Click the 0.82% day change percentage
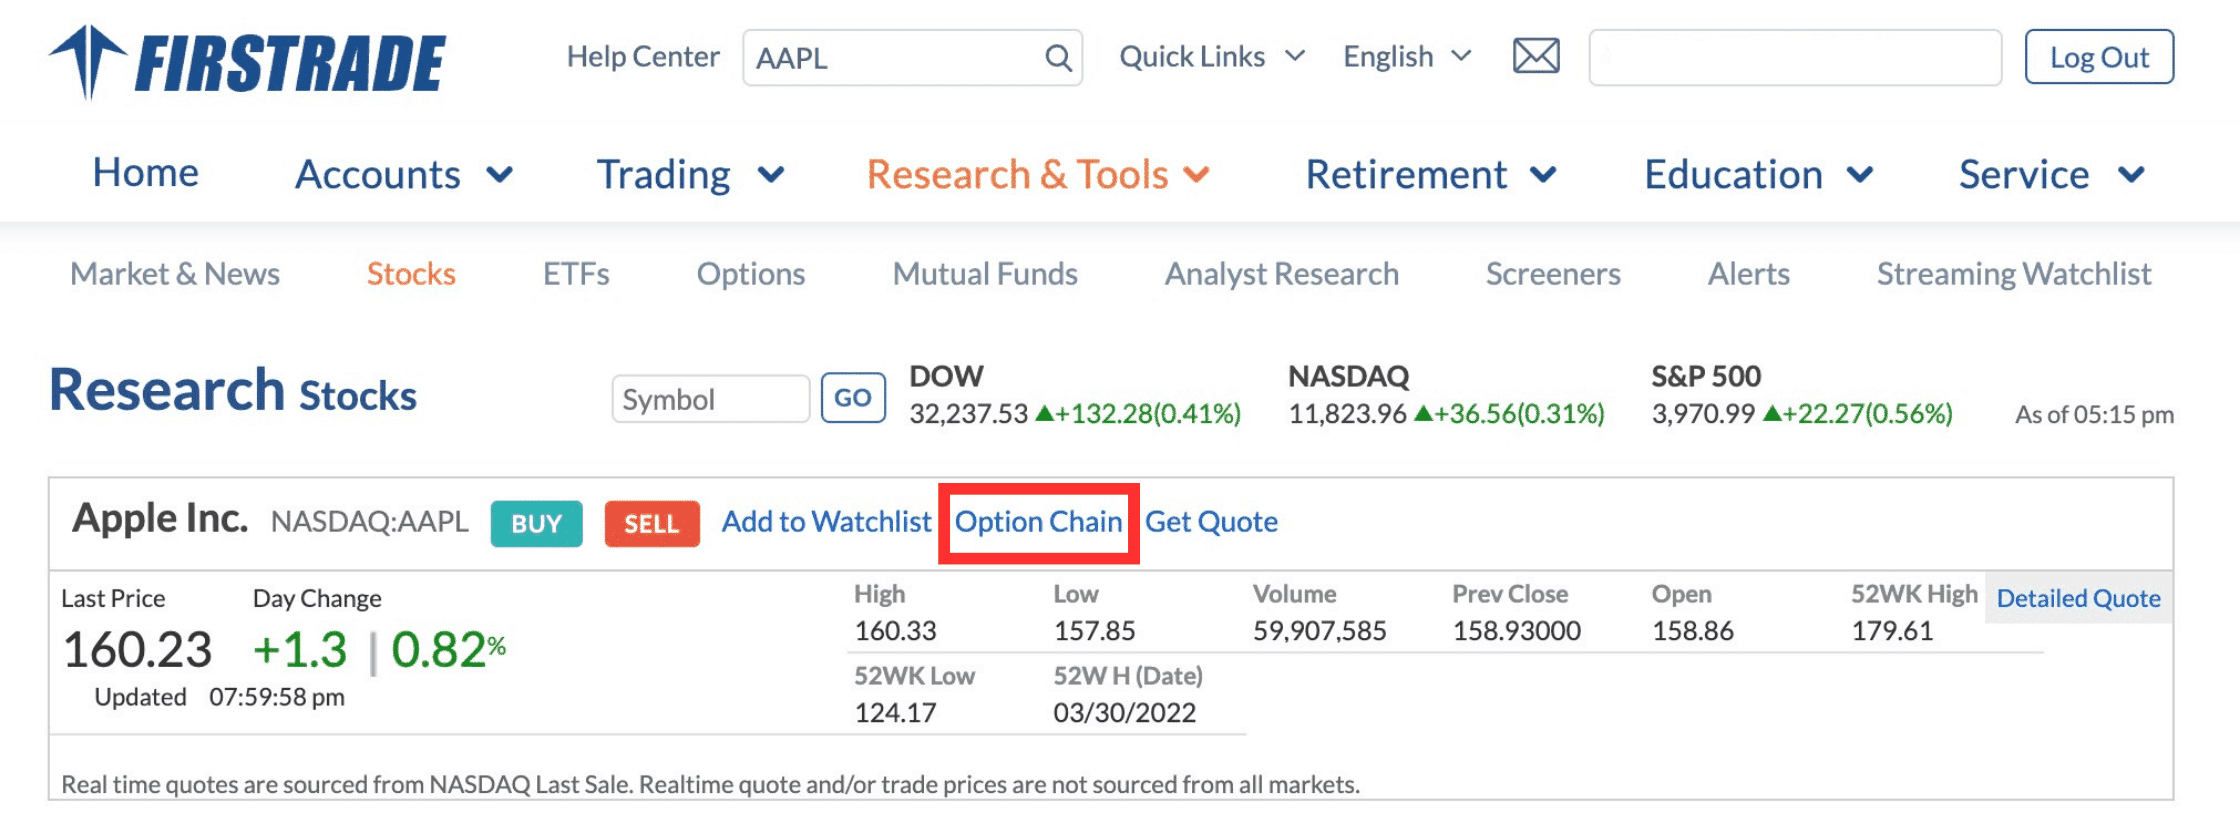 coord(448,650)
